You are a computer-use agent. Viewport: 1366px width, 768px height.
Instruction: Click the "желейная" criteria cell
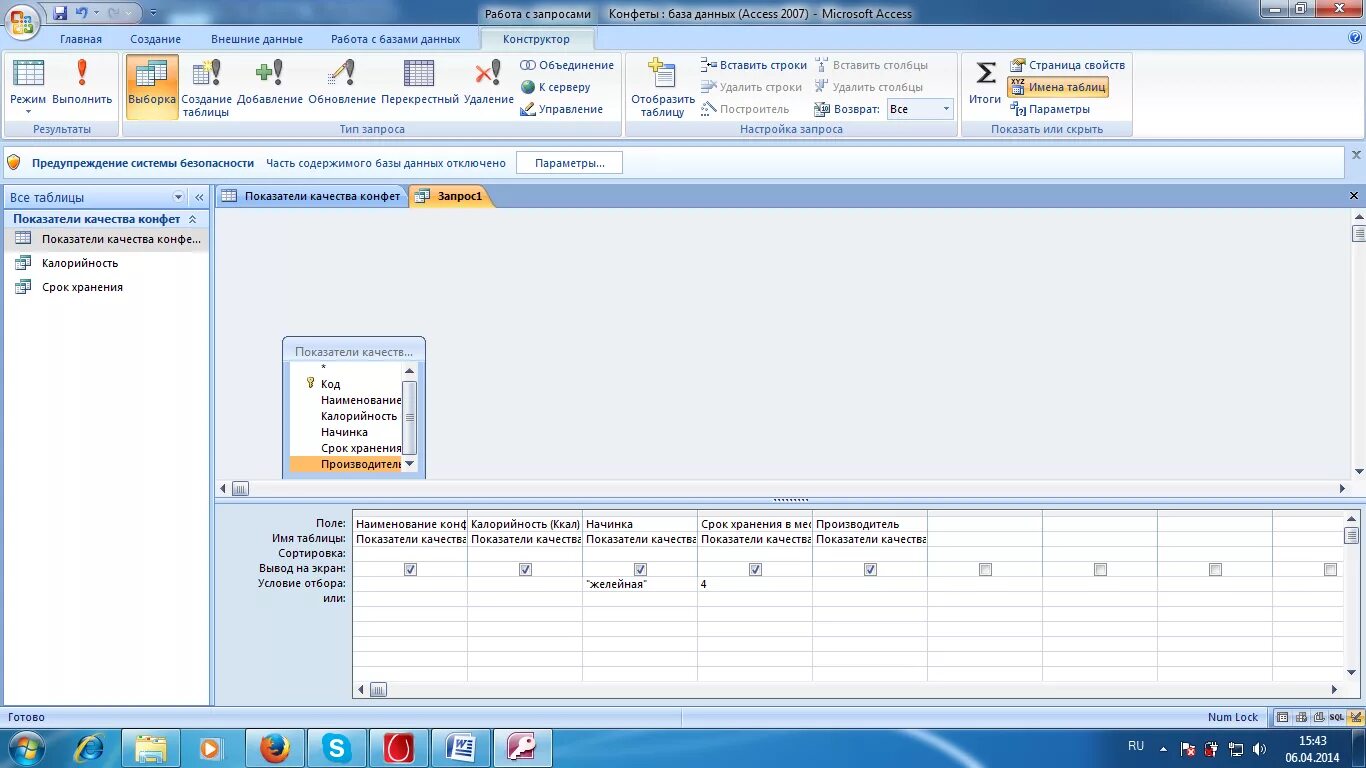tap(640, 584)
